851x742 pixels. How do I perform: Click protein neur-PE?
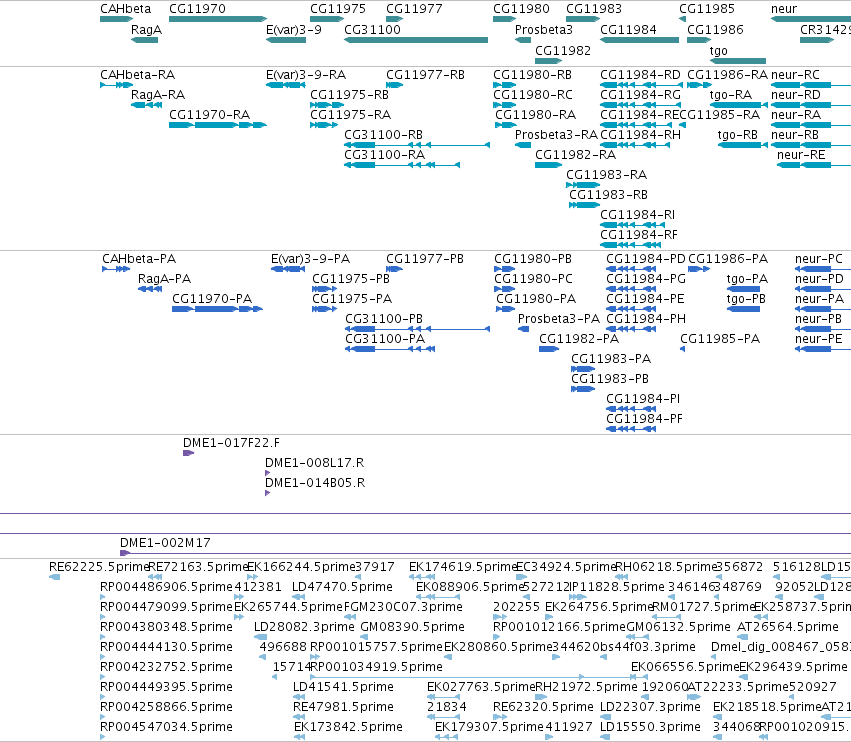pyautogui.click(x=823, y=349)
